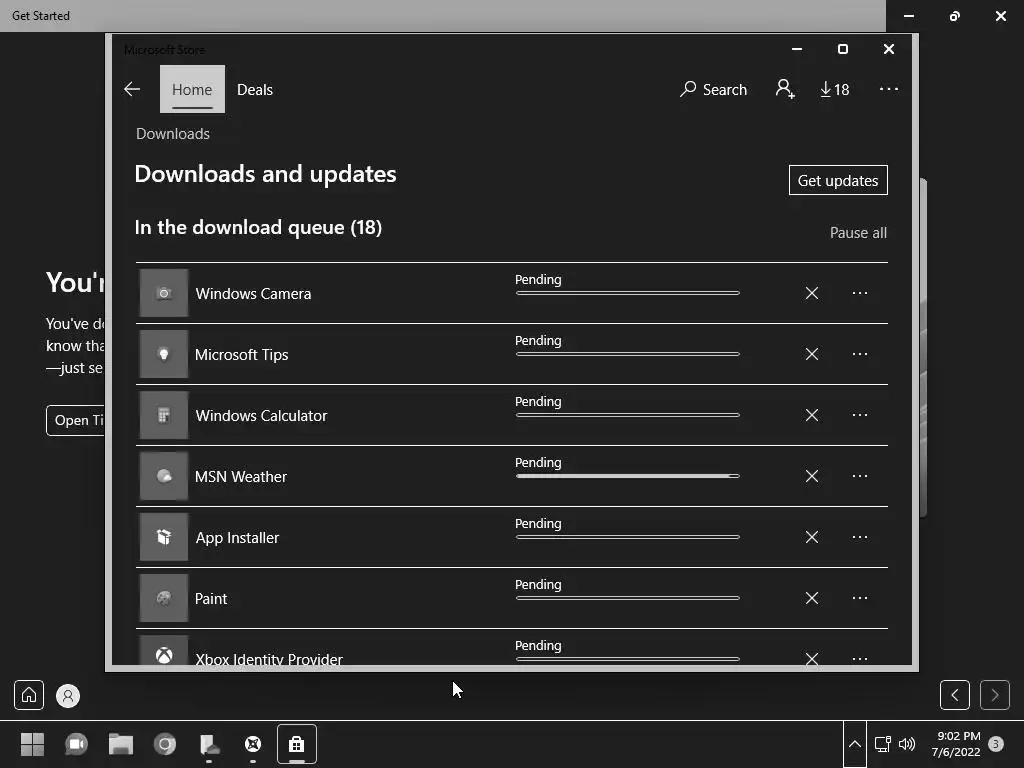Open Search in Microsoft Store
The height and width of the screenshot is (768, 1024).
(713, 89)
